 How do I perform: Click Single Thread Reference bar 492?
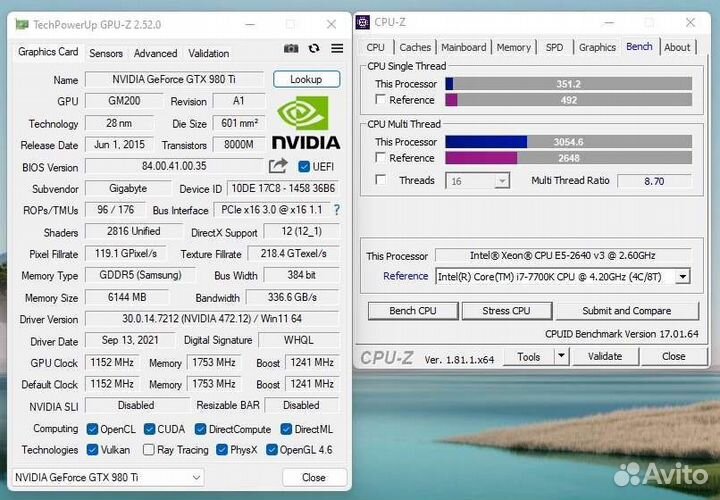(568, 100)
